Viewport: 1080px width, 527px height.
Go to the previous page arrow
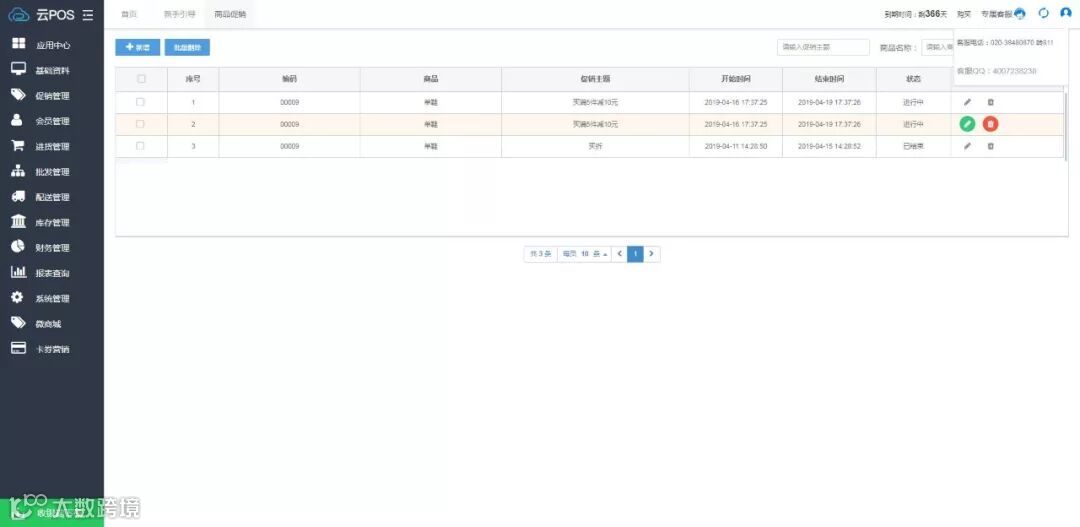tap(619, 254)
